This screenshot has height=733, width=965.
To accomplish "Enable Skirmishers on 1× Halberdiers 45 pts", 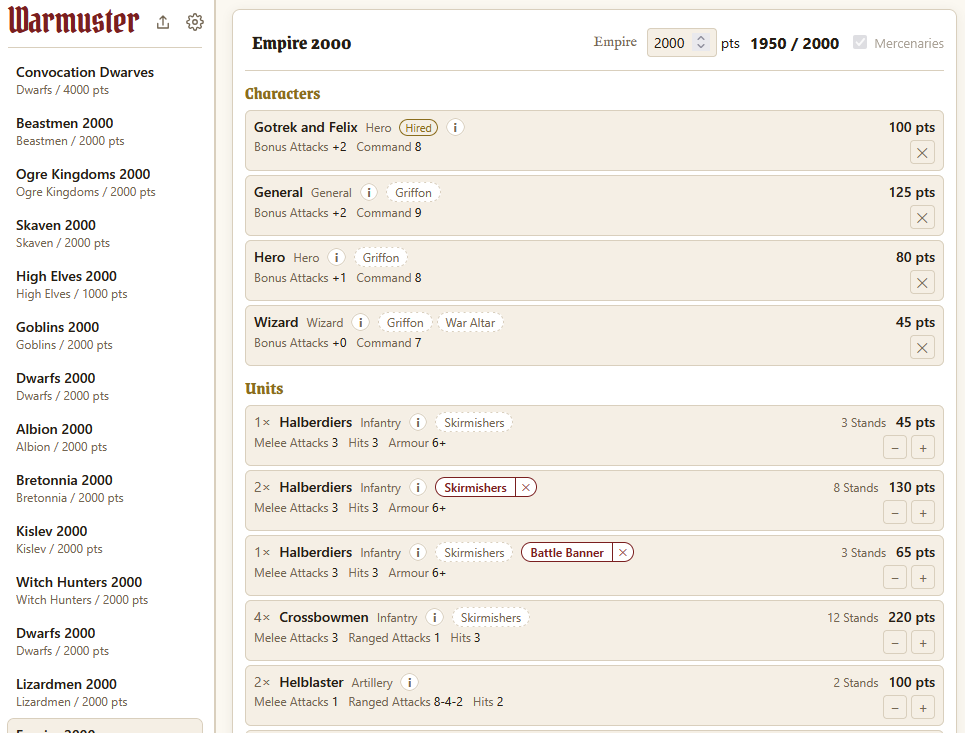I will click(x=474, y=423).
